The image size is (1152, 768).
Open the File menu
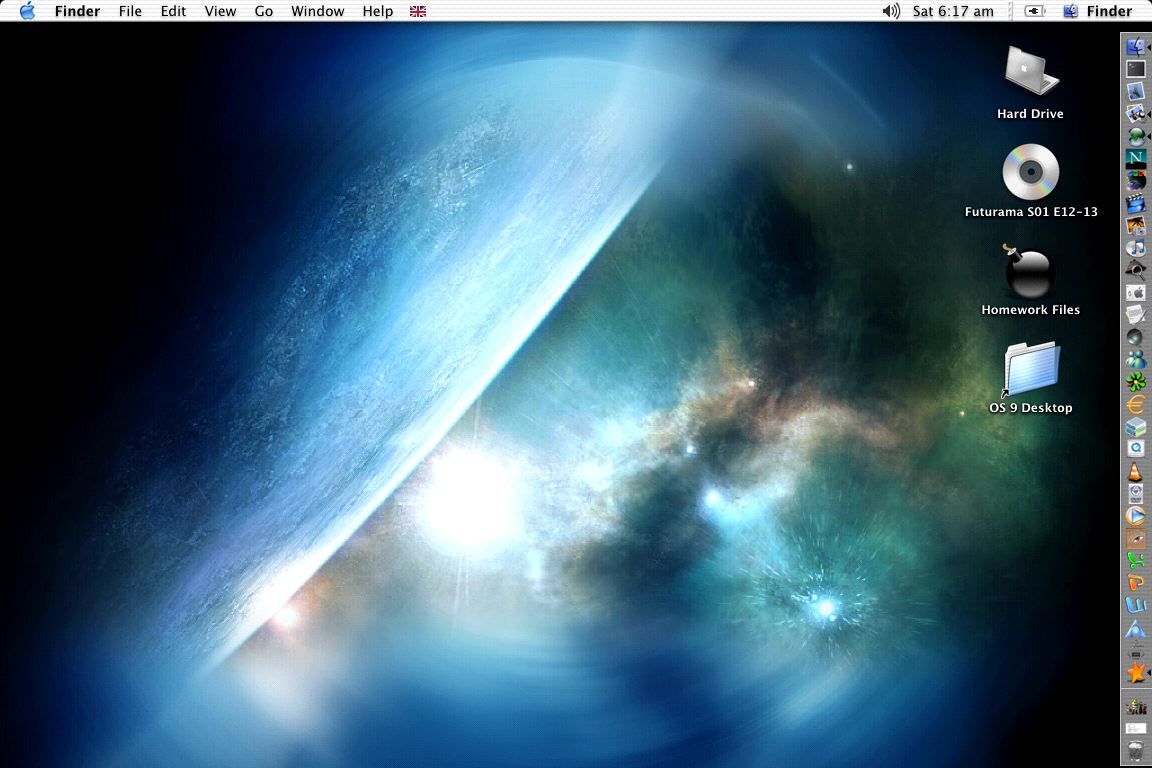[x=130, y=11]
